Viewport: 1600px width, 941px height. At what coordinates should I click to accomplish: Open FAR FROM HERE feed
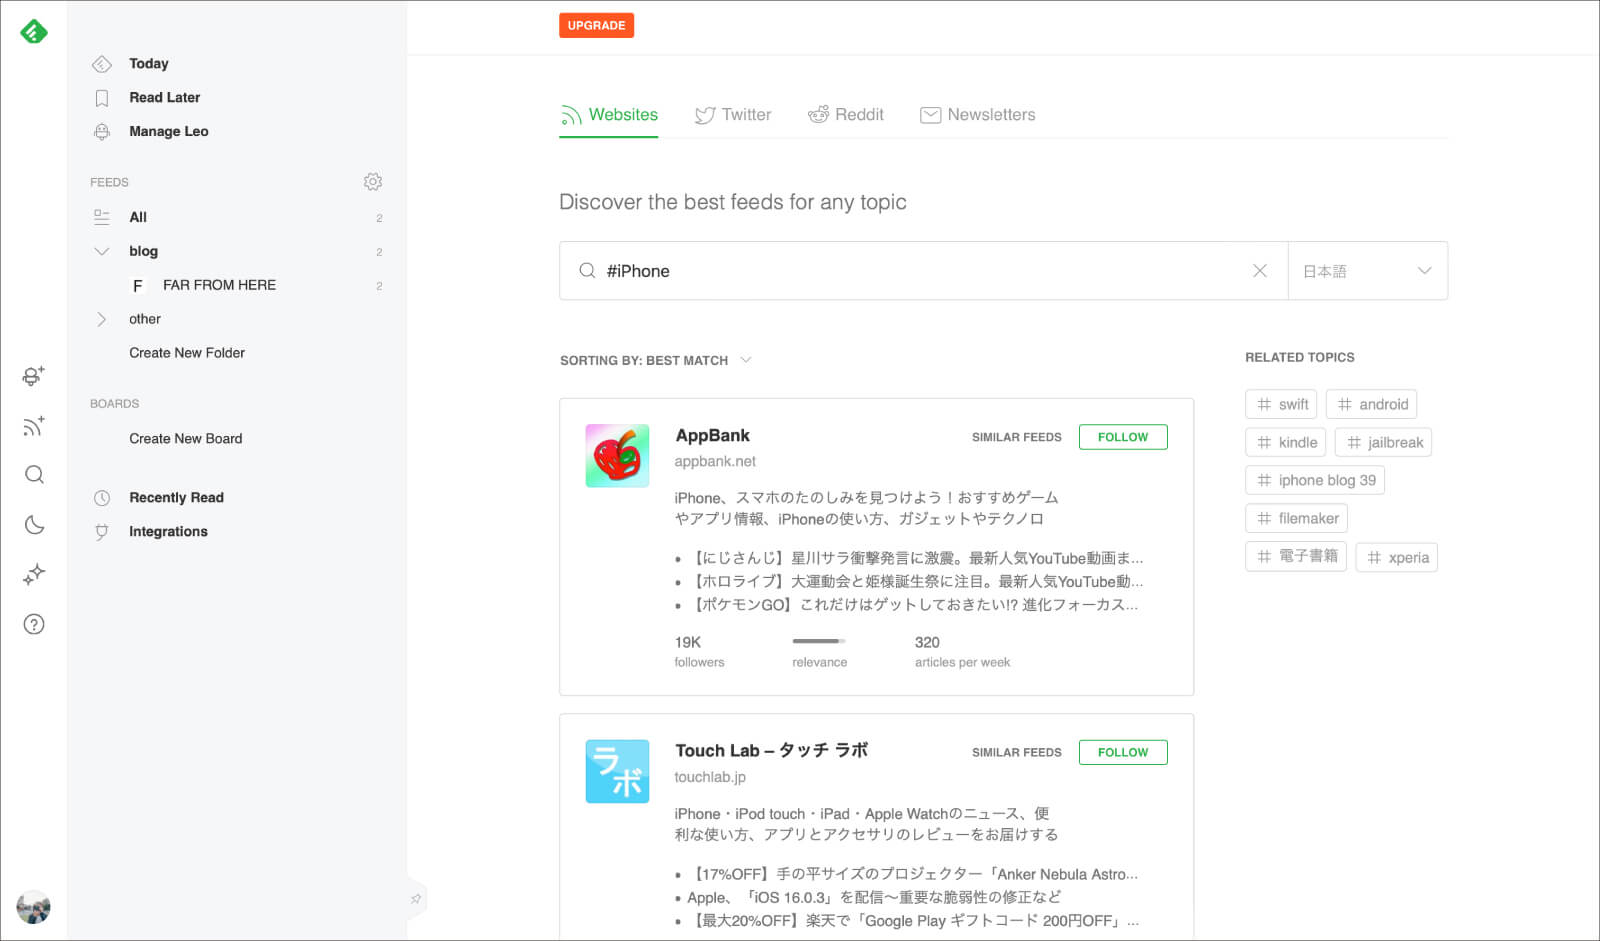click(220, 286)
